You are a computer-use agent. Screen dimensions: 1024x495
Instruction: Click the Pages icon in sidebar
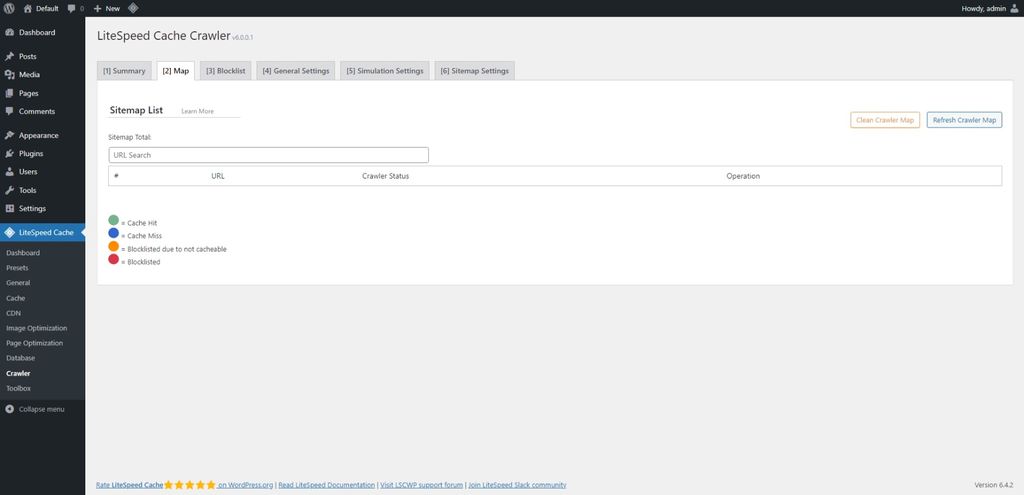pyautogui.click(x=10, y=93)
